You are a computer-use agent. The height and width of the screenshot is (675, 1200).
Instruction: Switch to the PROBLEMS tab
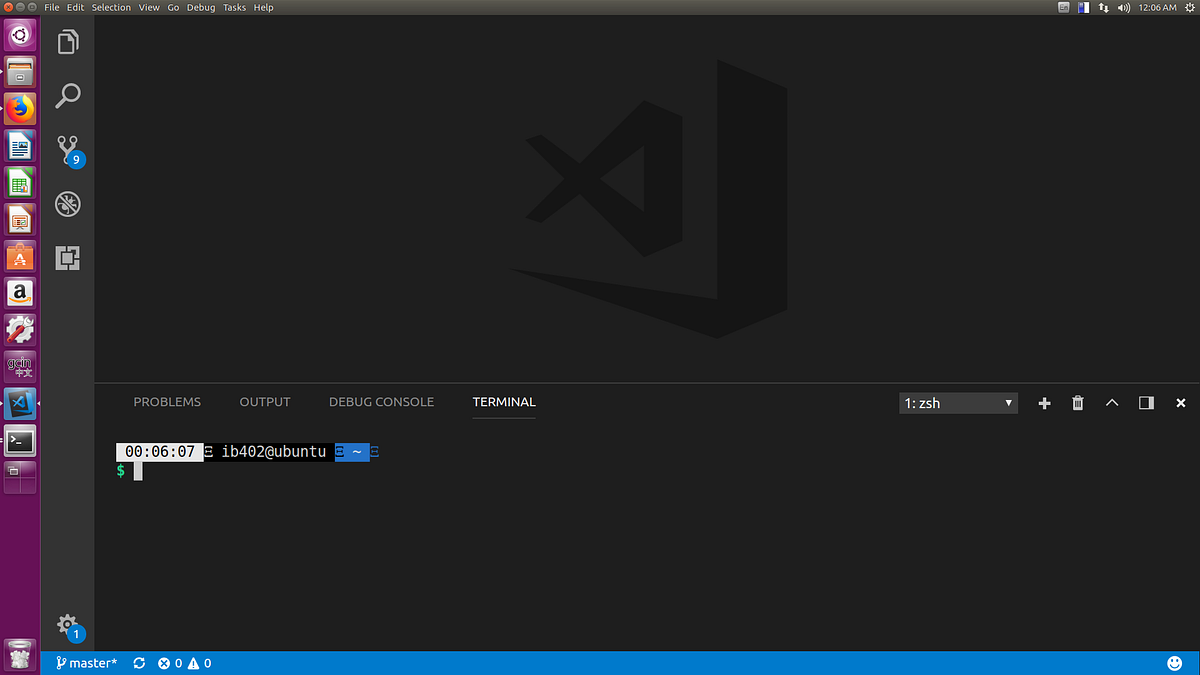[166, 402]
